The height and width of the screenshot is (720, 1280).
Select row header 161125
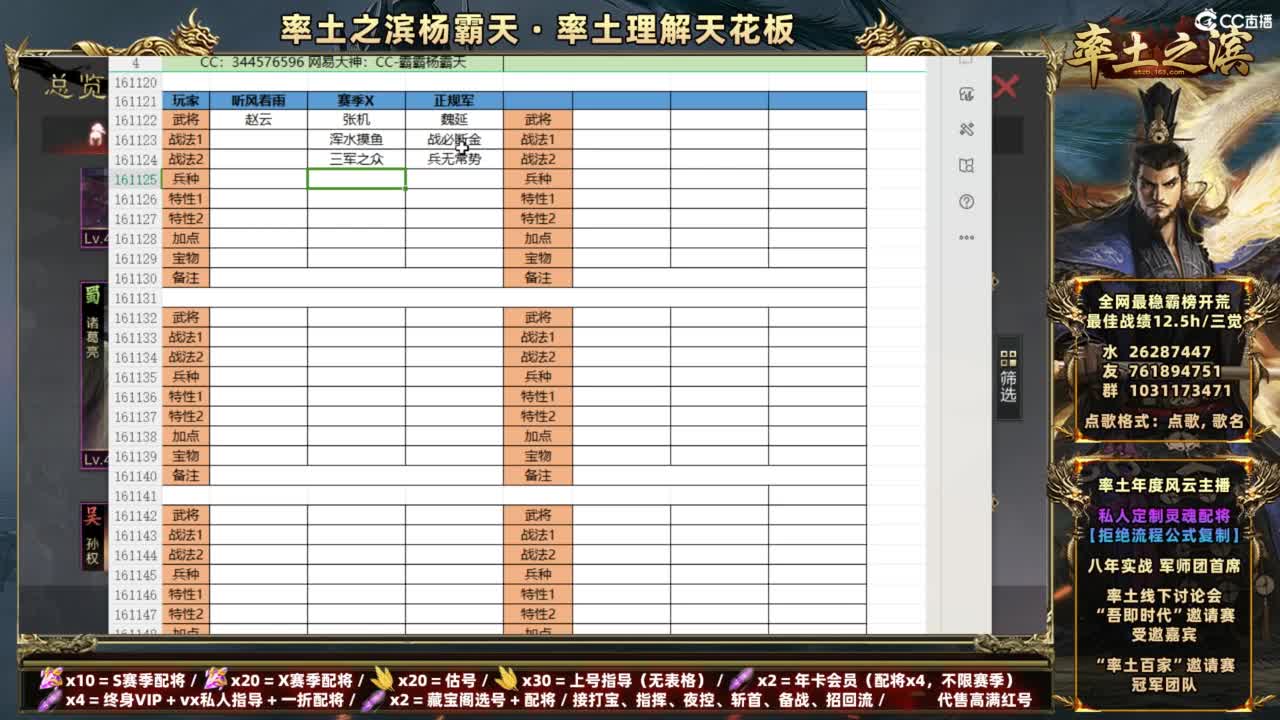[x=135, y=179]
